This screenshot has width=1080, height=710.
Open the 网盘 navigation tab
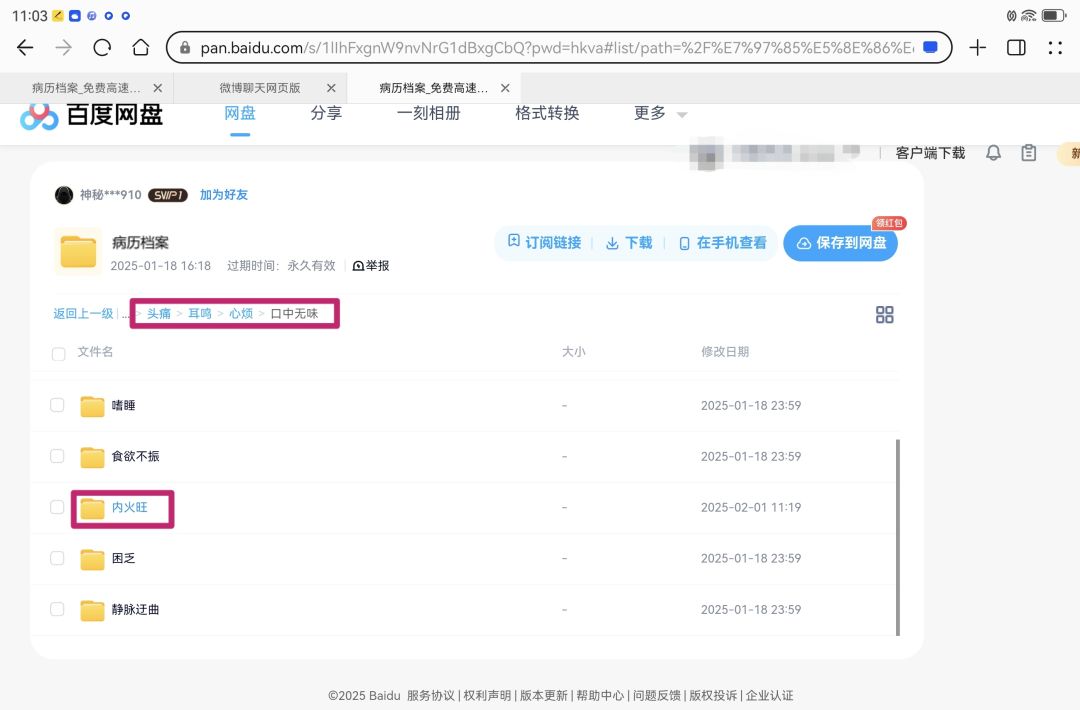tap(240, 113)
